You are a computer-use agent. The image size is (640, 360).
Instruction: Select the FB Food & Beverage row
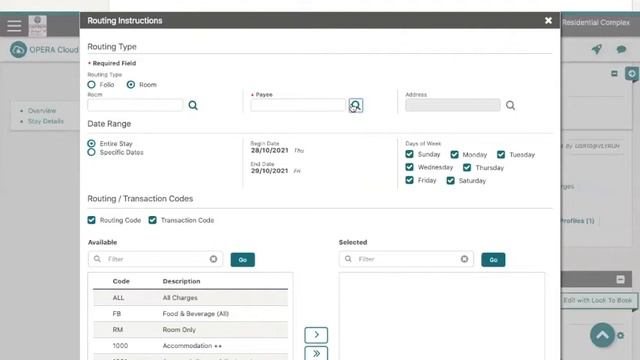[190, 313]
